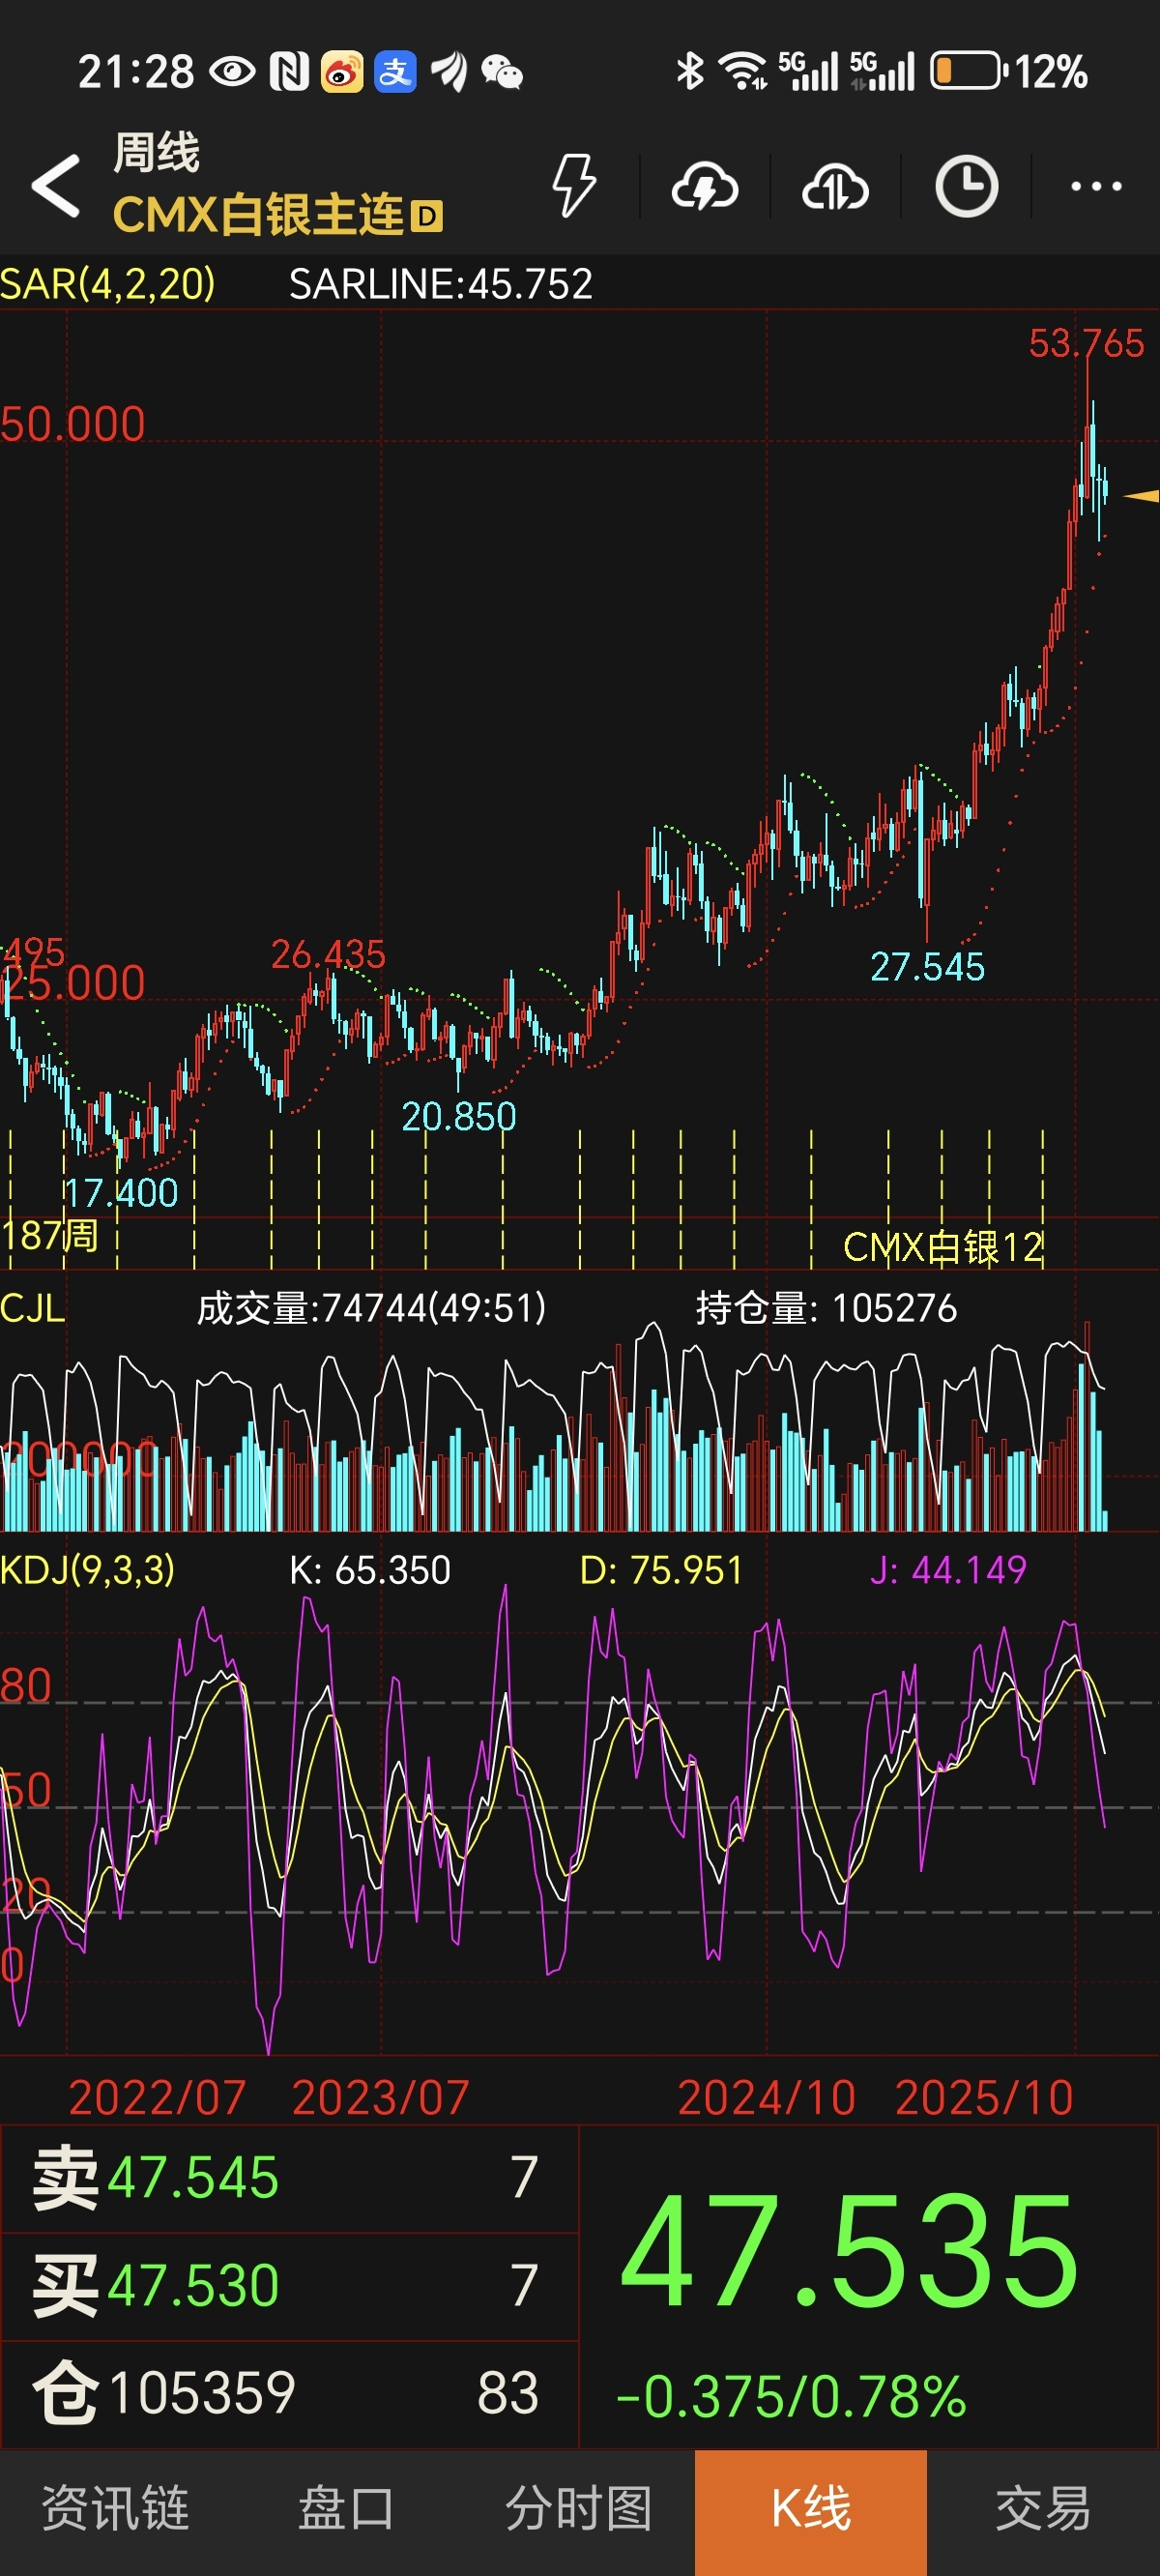Tap the 17.400 low price label
The width and height of the screenshot is (1160, 2576).
(x=120, y=1193)
